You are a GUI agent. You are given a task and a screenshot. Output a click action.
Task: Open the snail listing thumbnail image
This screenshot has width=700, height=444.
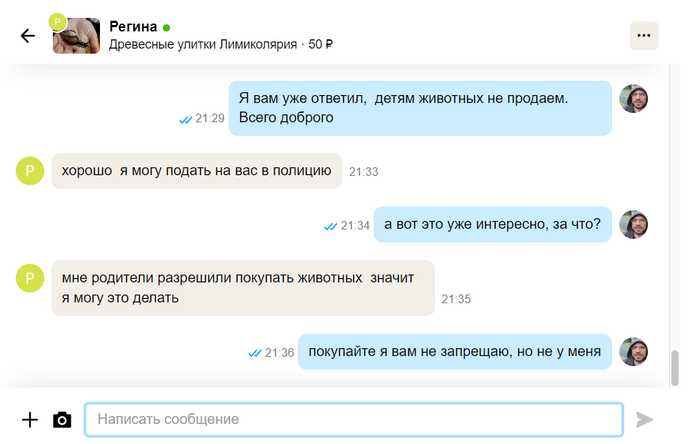coord(76,36)
